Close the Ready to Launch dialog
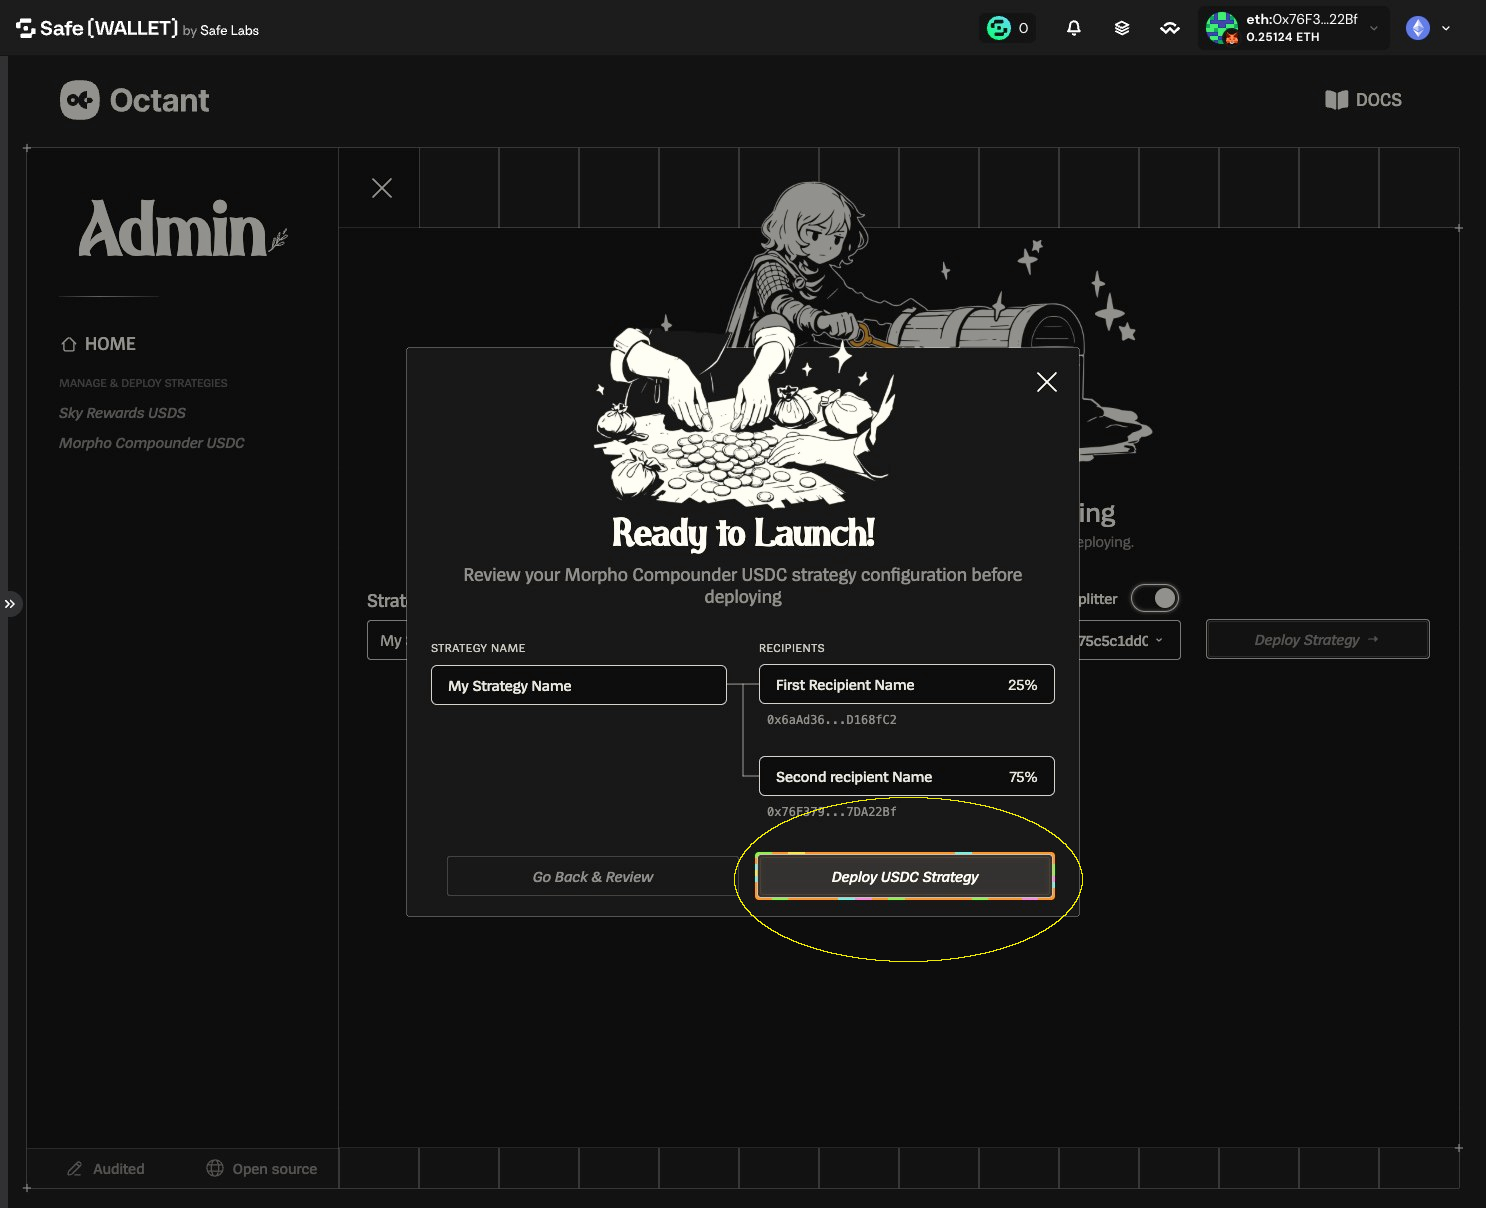The width and height of the screenshot is (1486, 1208). (1047, 382)
